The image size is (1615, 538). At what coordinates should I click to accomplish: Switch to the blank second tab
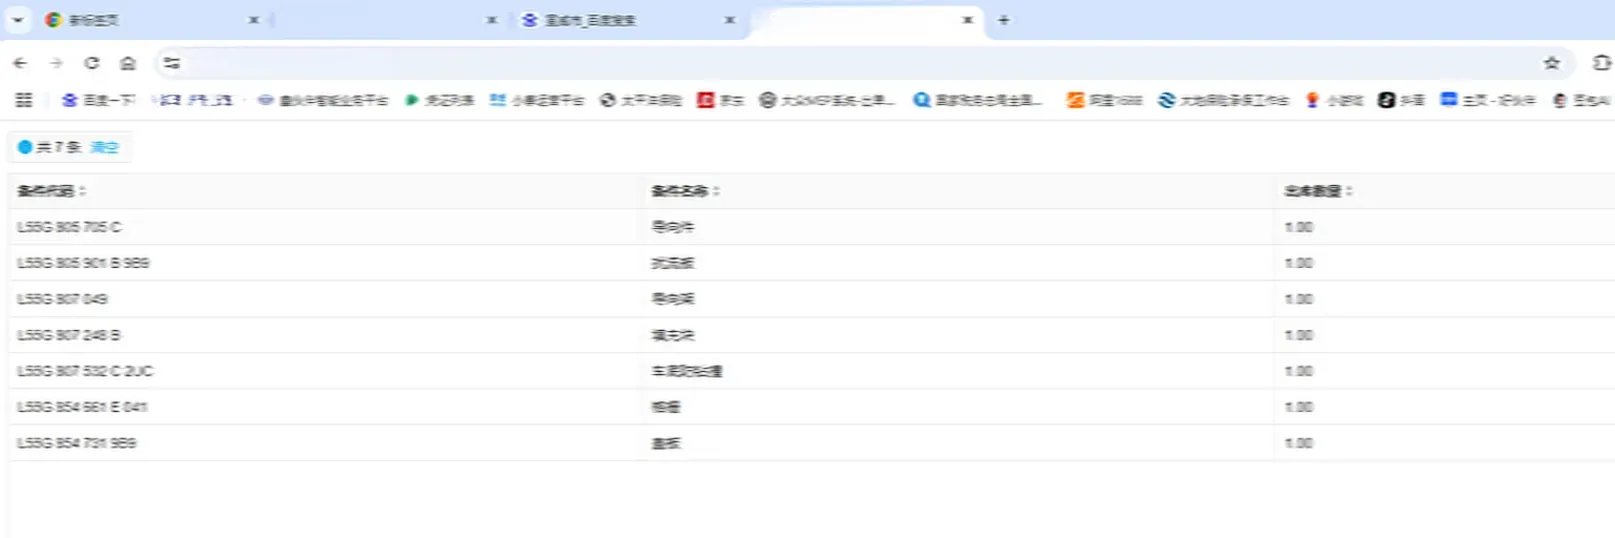click(x=388, y=20)
